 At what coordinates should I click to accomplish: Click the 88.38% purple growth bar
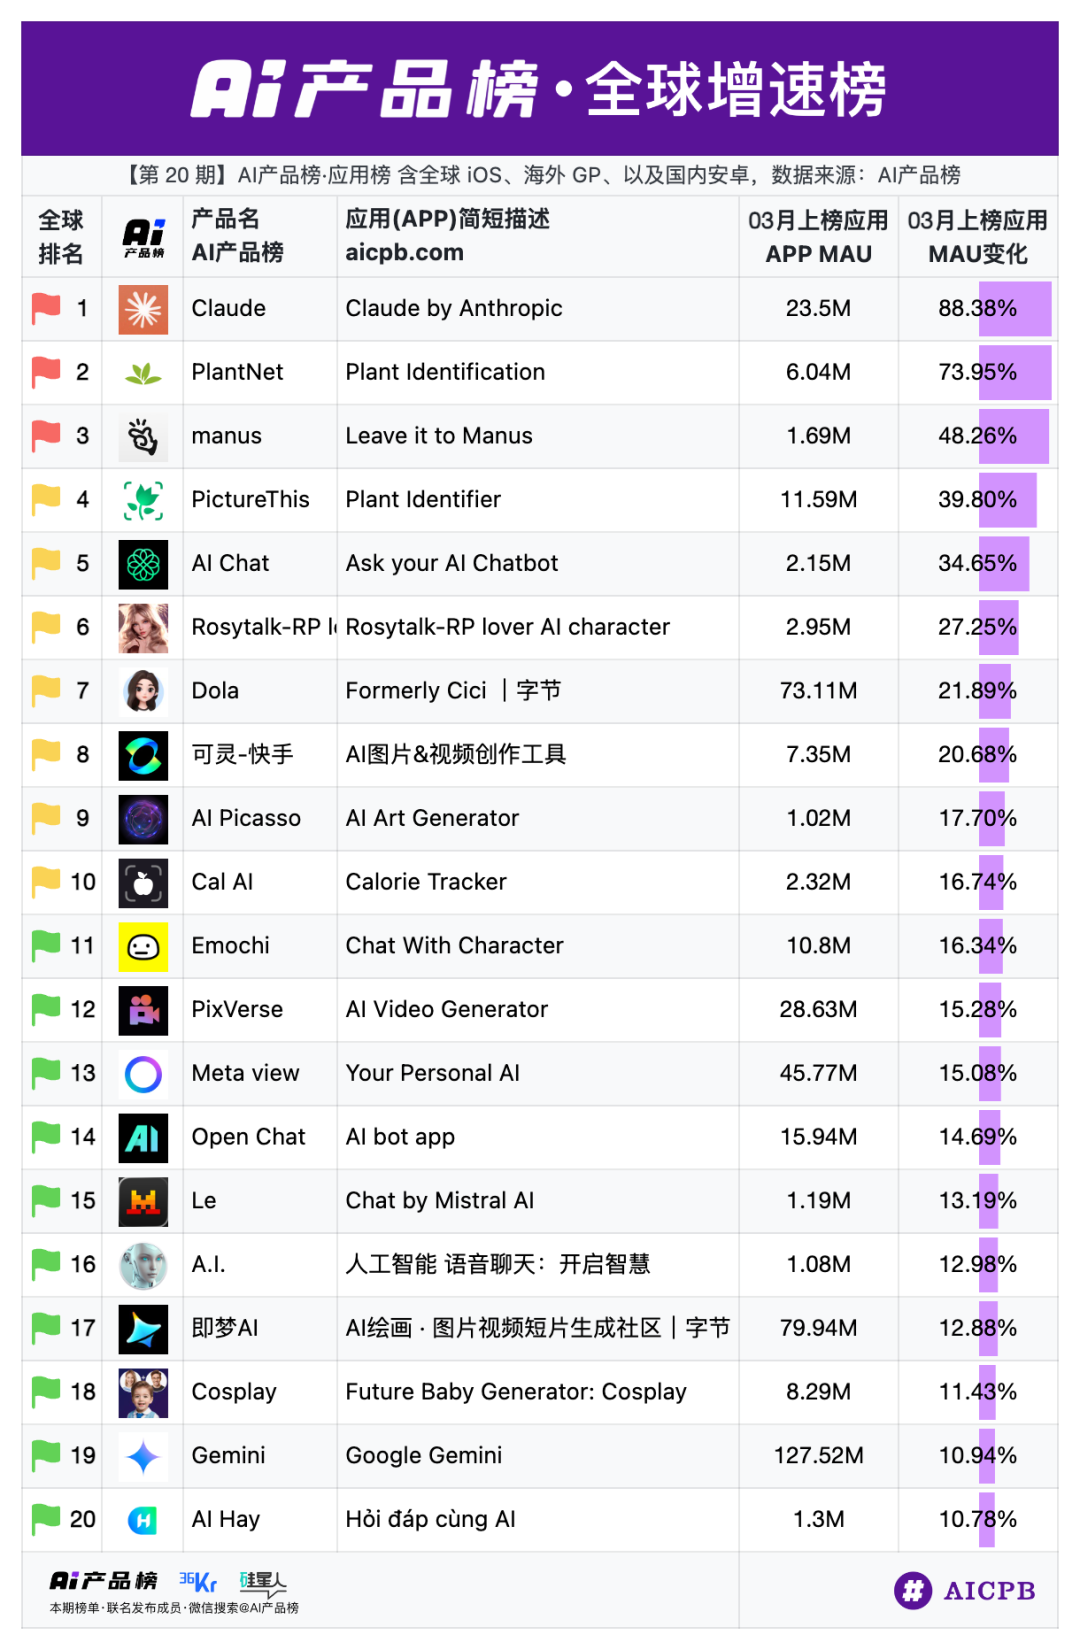tap(1014, 309)
